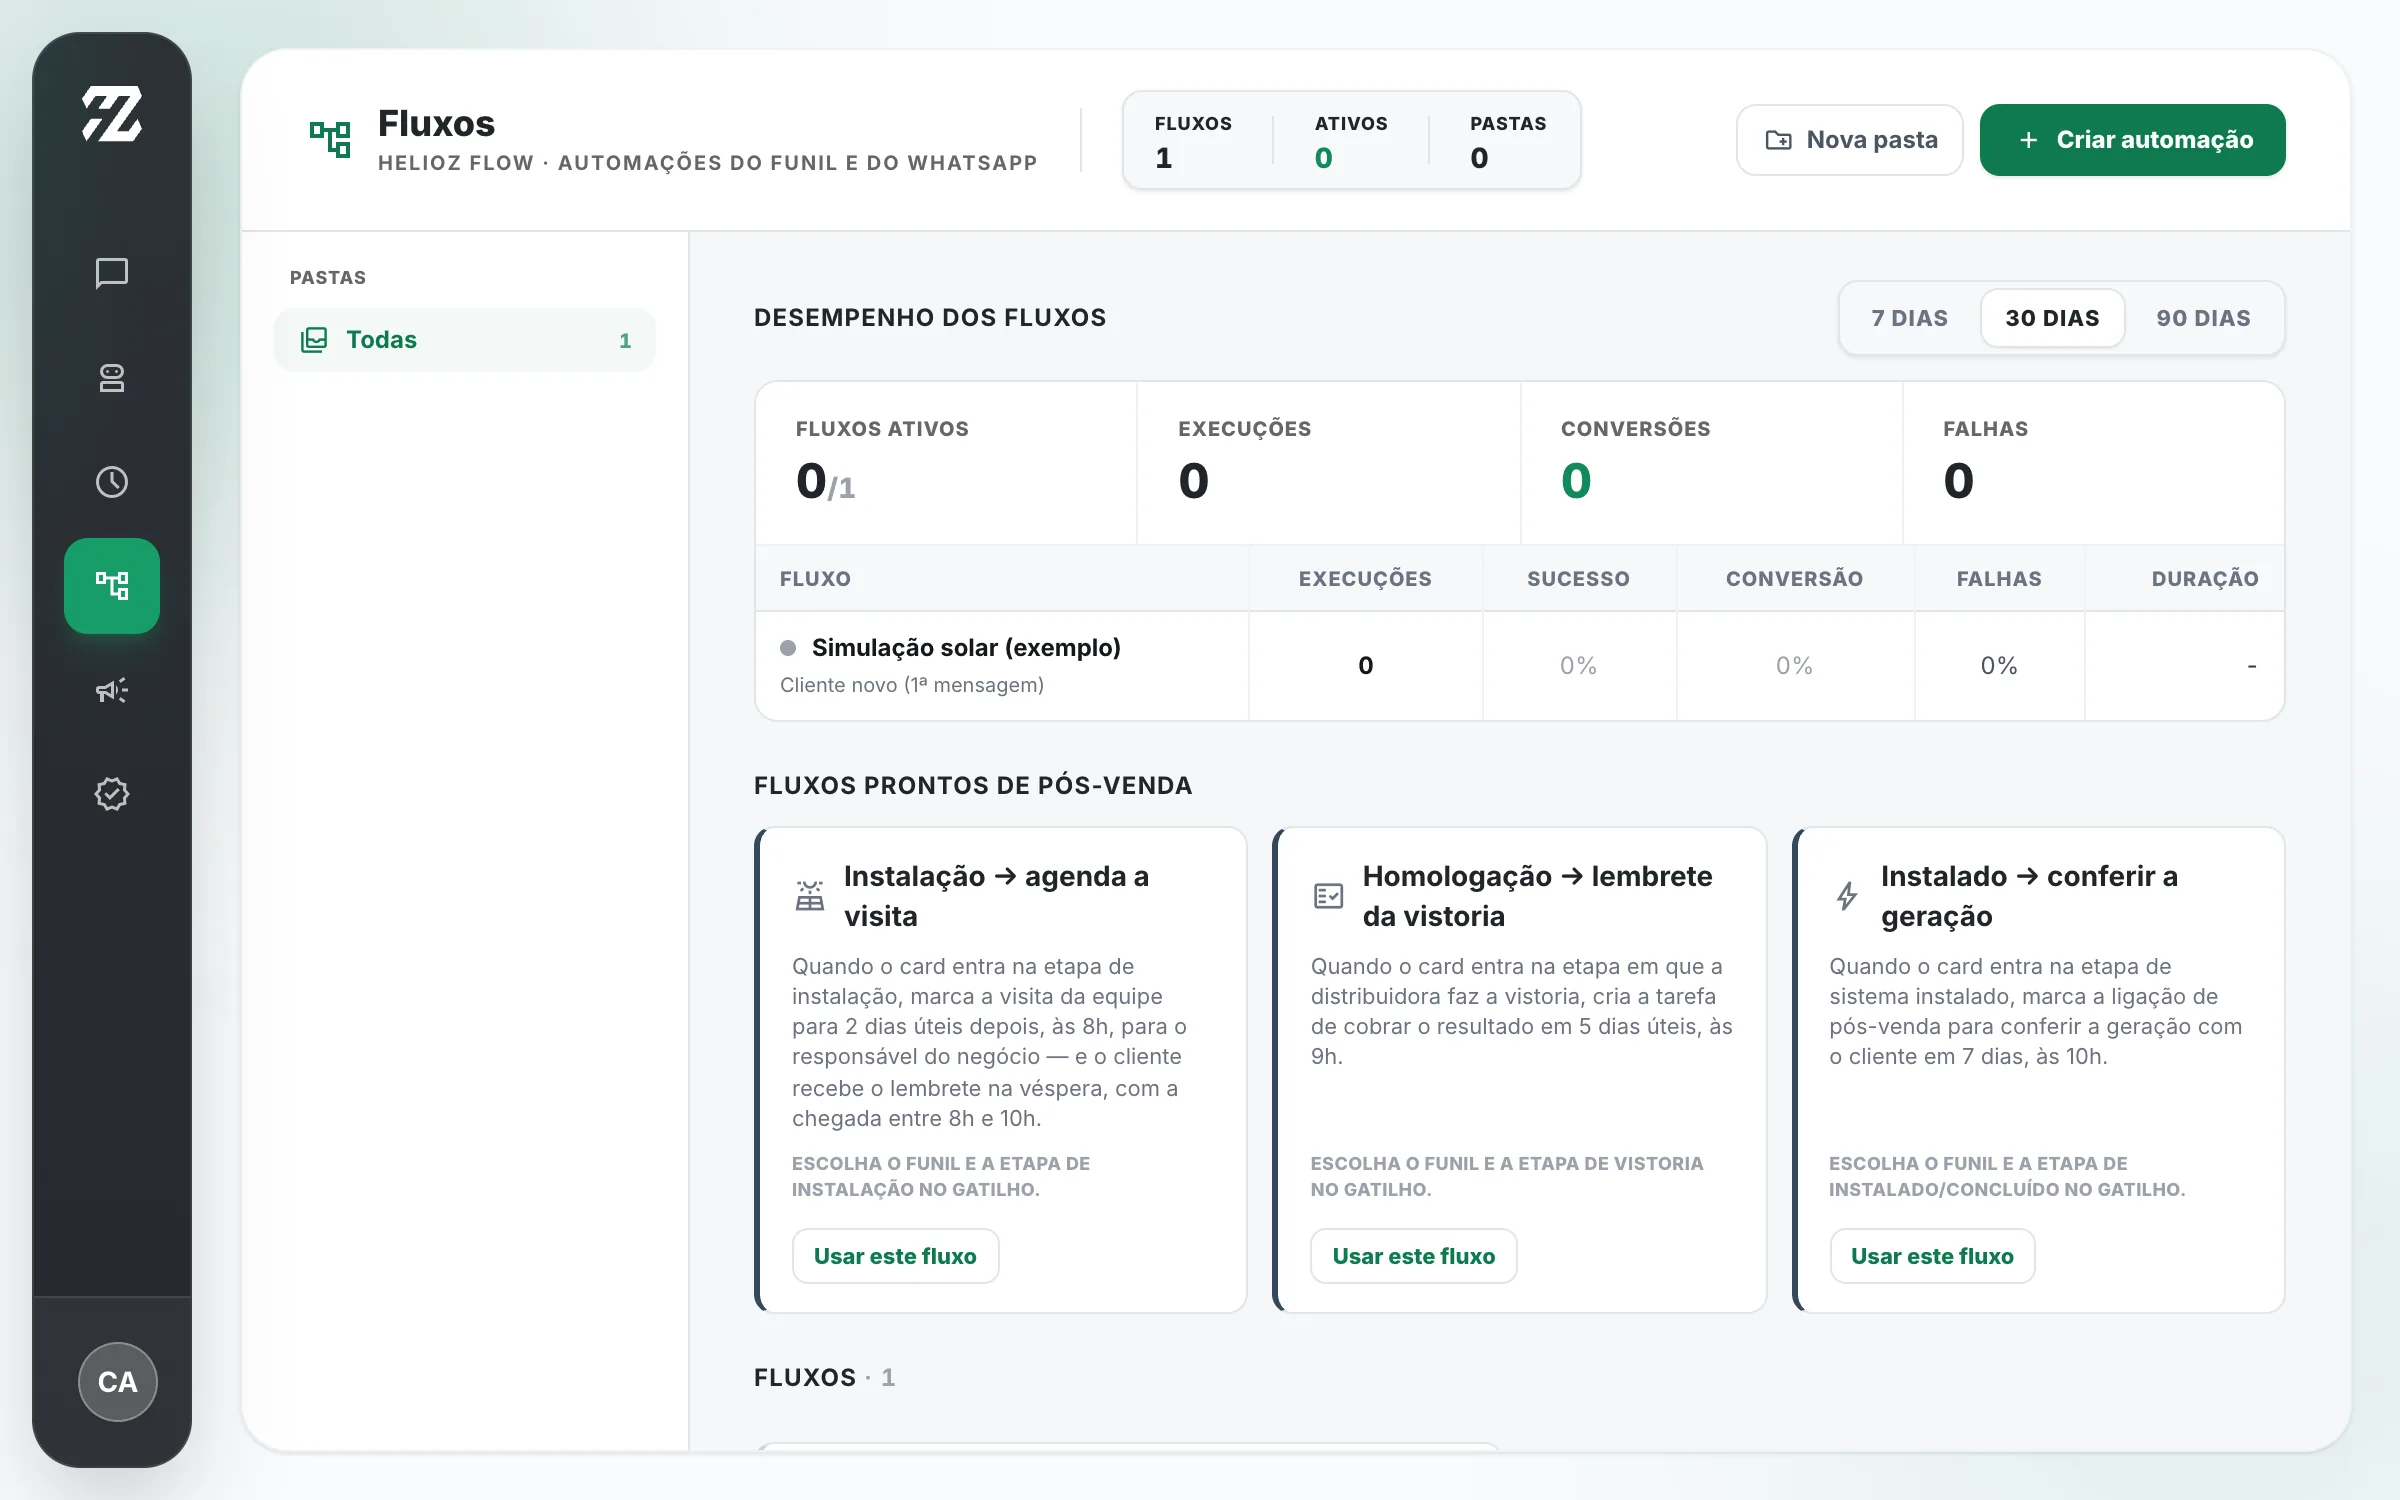Click the FLUXOS ATIVOS 0/1 stat
The height and width of the screenshot is (1500, 2400).
pyautogui.click(x=946, y=463)
